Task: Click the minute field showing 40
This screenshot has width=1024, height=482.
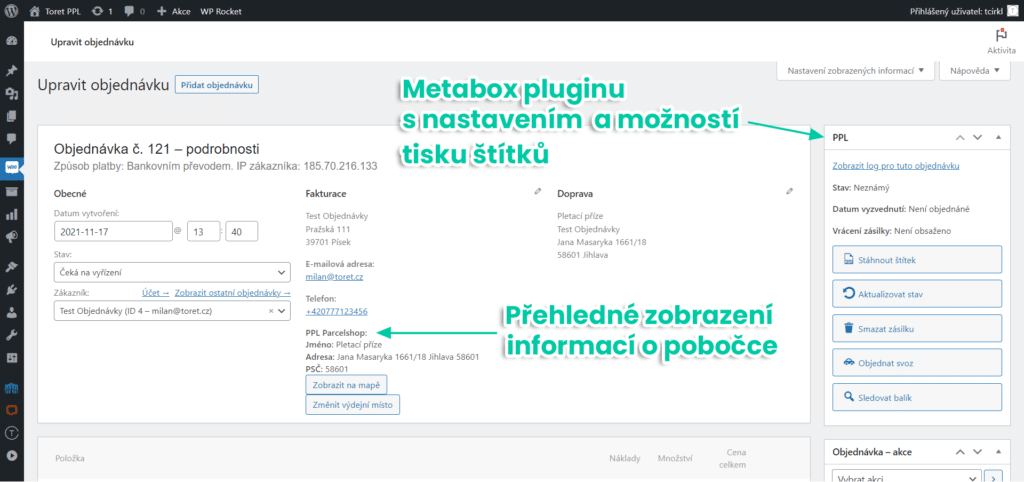Action: click(x=242, y=231)
